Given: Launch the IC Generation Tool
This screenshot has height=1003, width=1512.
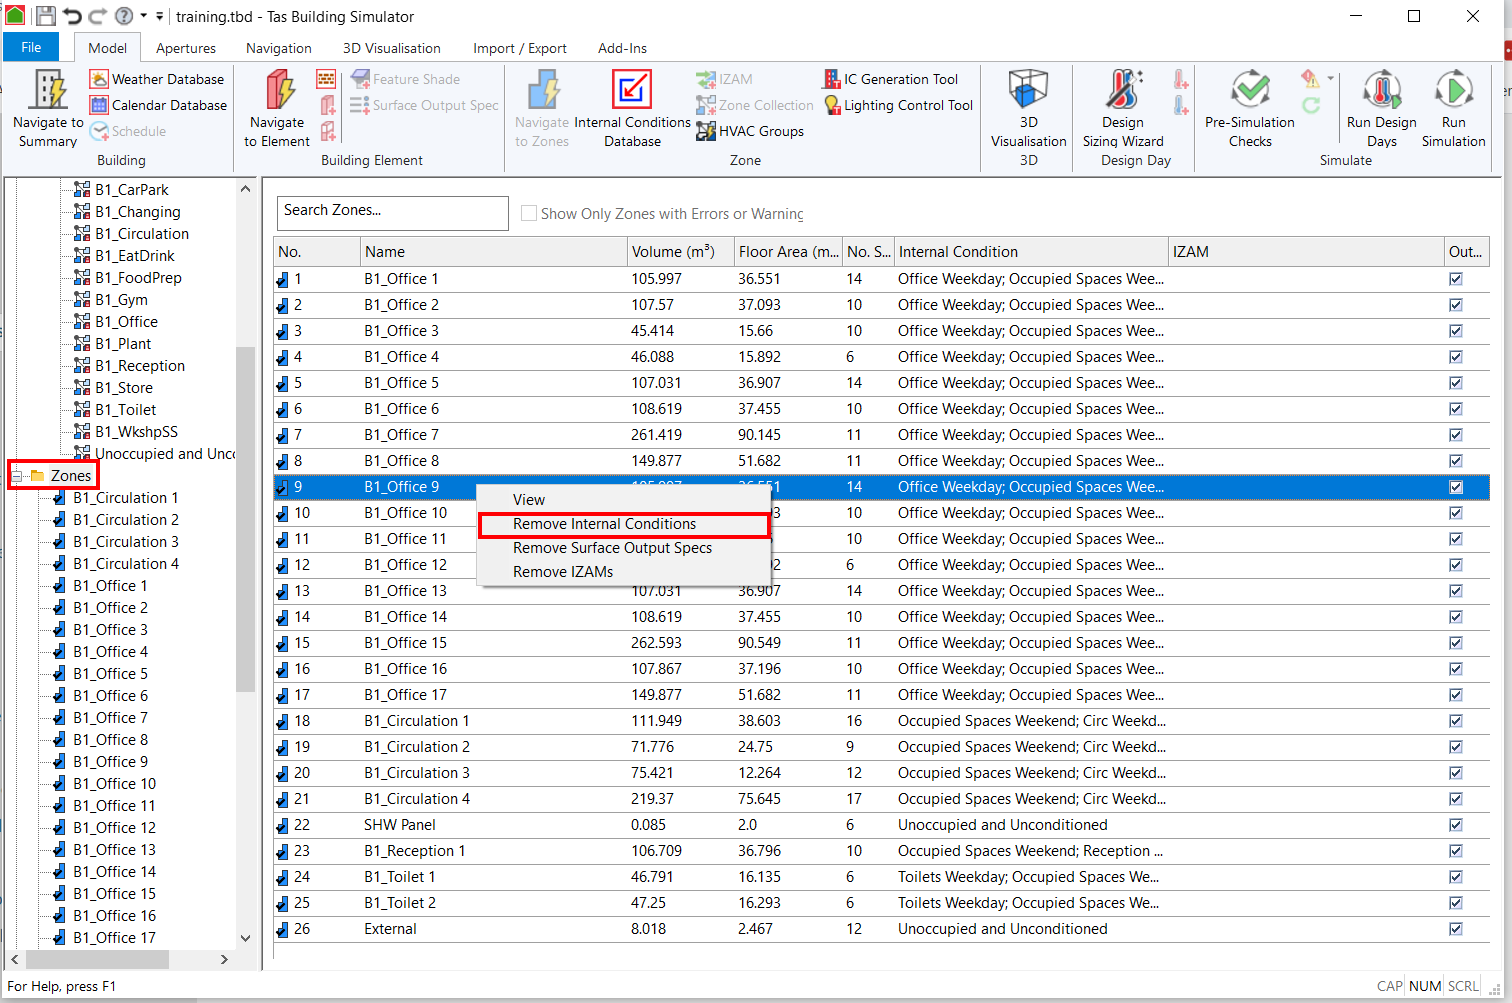Looking at the screenshot, I should tap(890, 79).
